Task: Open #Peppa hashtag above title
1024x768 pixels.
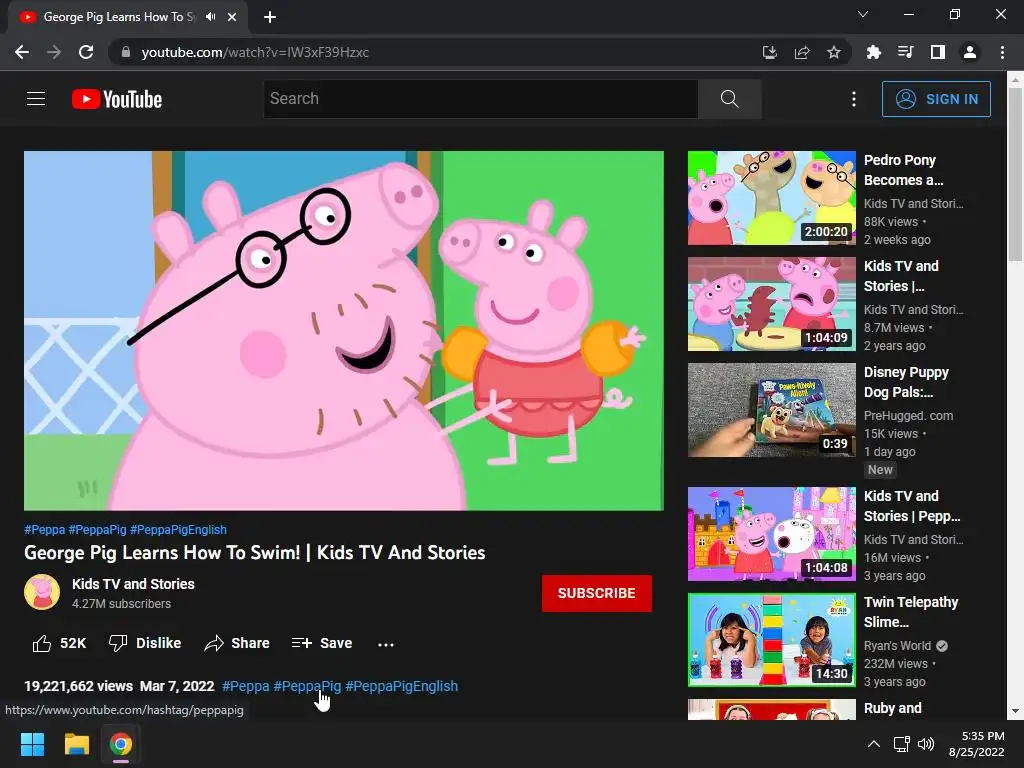Action: (44, 530)
